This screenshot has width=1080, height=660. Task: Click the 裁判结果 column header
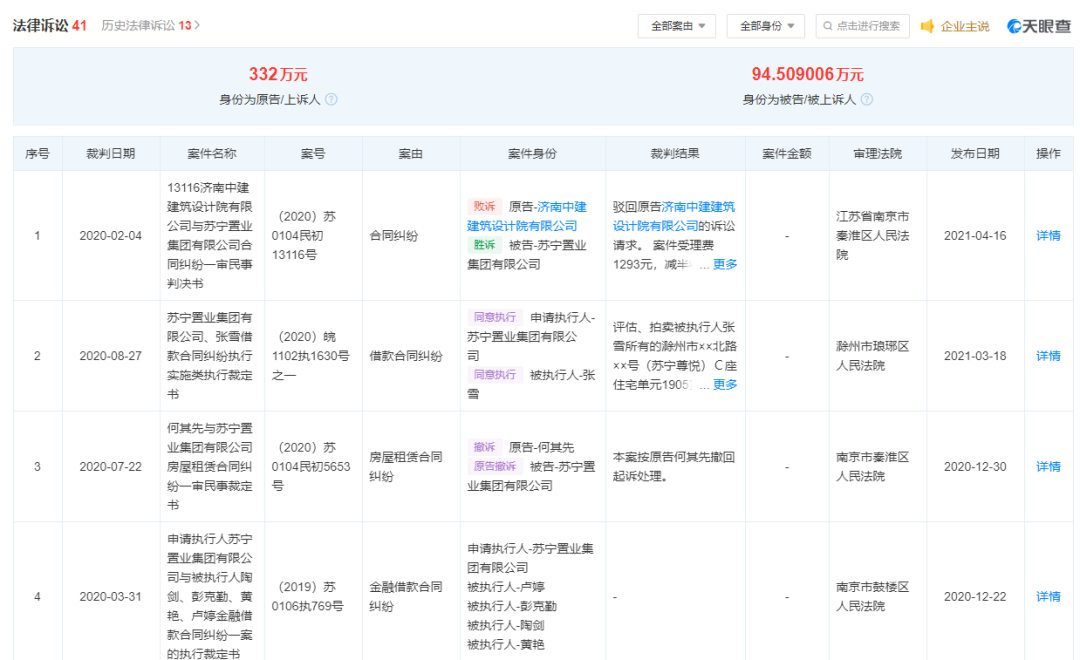pyautogui.click(x=675, y=154)
